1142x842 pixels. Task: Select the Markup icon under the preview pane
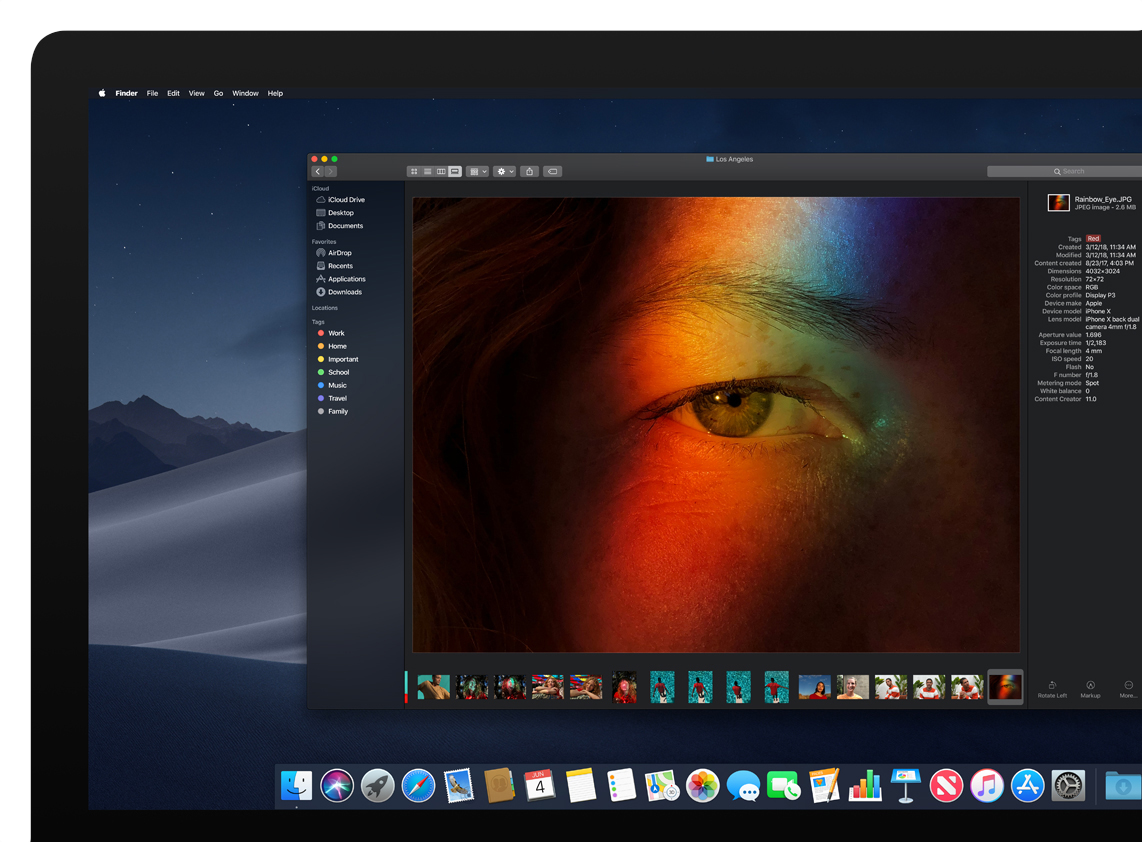click(1090, 686)
